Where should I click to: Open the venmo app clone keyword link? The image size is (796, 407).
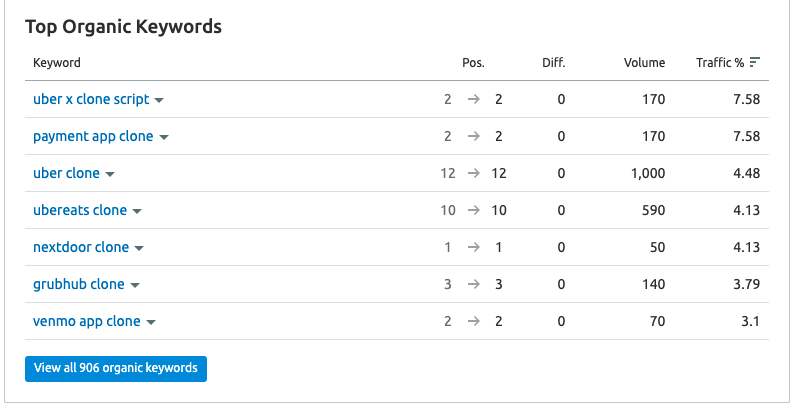click(87, 321)
